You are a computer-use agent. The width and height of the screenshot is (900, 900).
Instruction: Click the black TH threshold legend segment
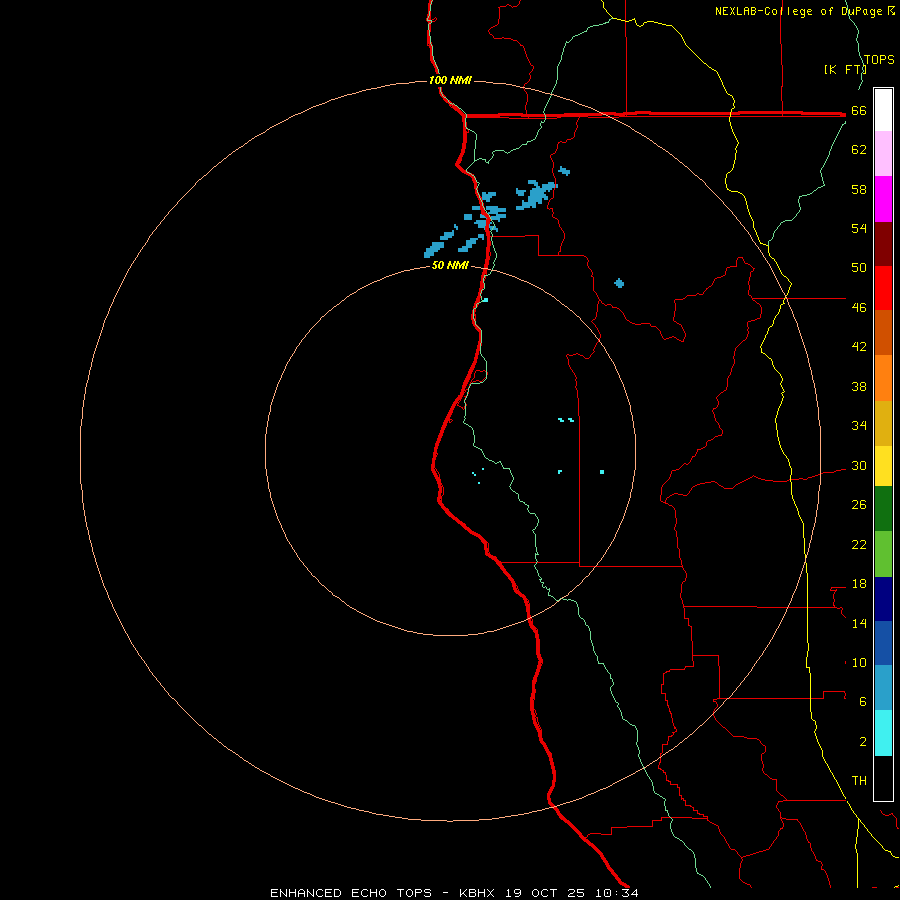coord(883,778)
